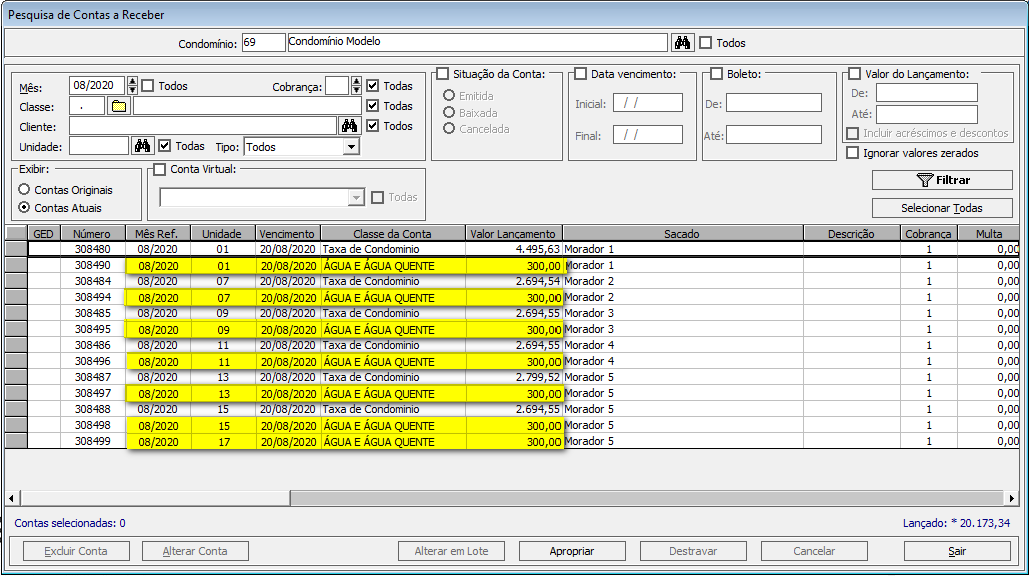The image size is (1029, 576).
Task: Enable Conta Virtual checkbox
Action: pos(159,169)
